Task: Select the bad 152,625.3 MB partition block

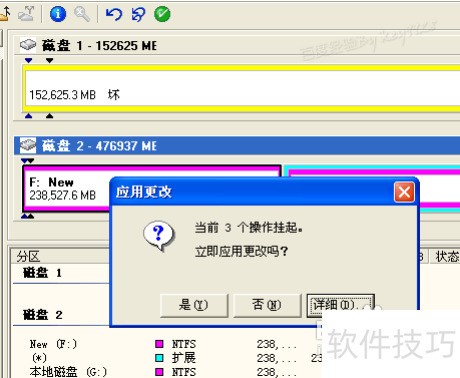Action: tap(242, 88)
